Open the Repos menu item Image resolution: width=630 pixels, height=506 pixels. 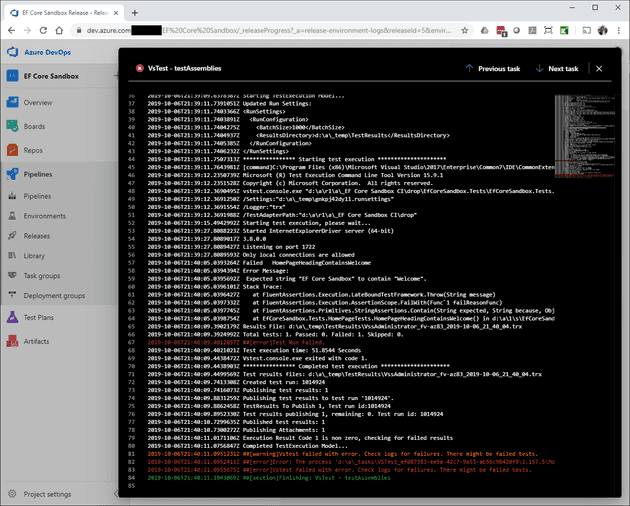click(33, 150)
